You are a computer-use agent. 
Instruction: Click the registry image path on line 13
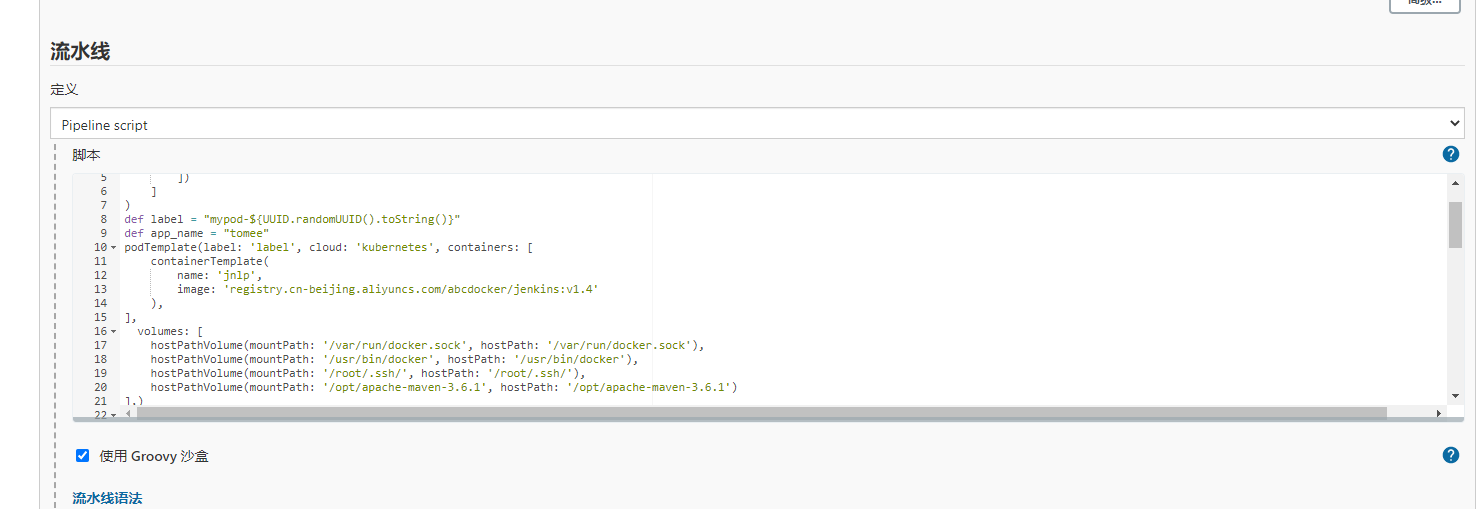click(x=411, y=289)
